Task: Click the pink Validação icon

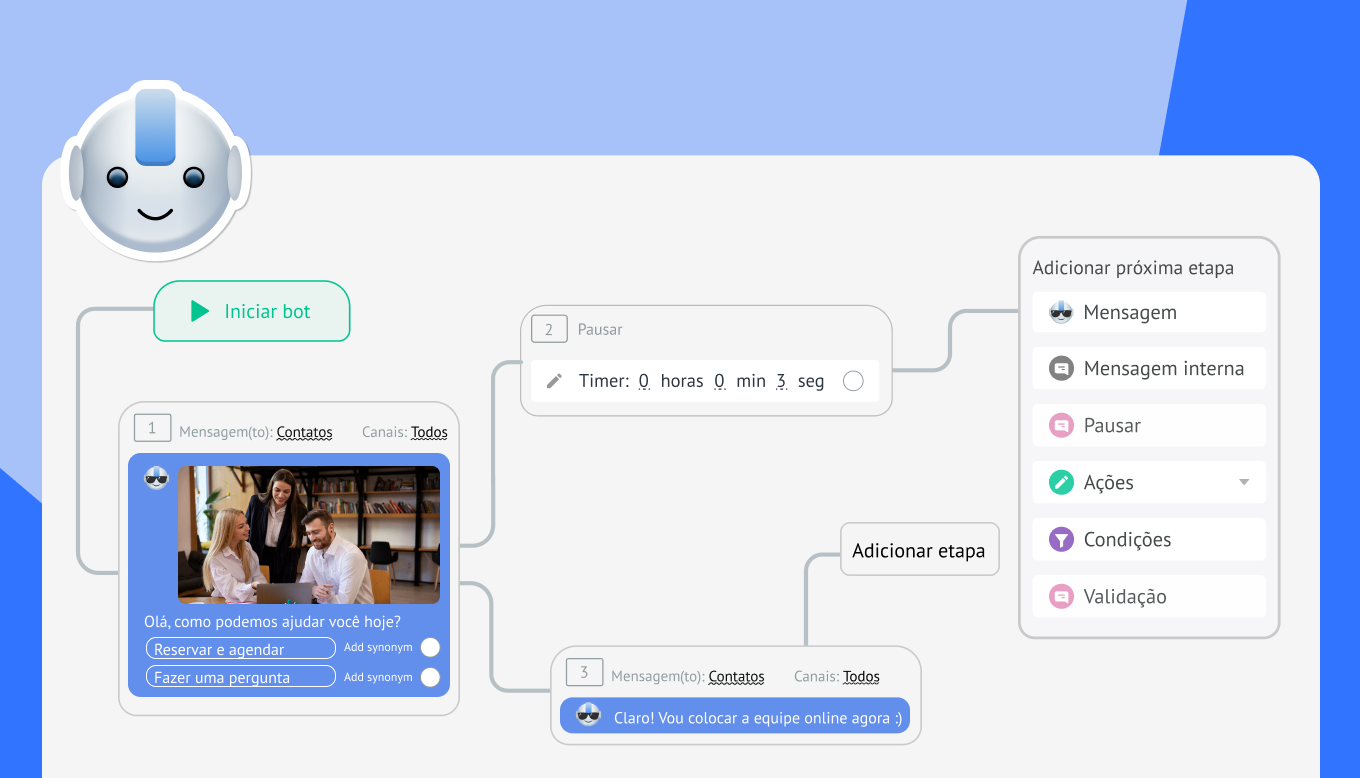Action: [1060, 597]
